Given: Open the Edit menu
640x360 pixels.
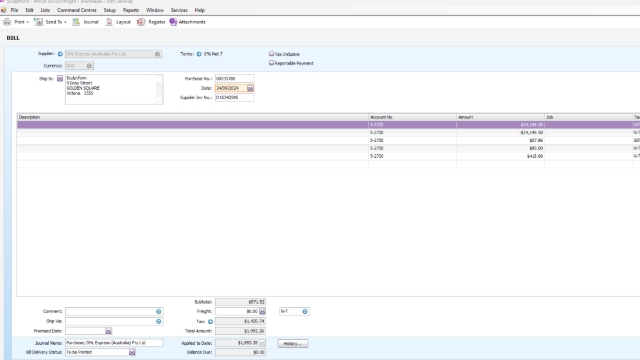Looking at the screenshot, I should point(29,10).
